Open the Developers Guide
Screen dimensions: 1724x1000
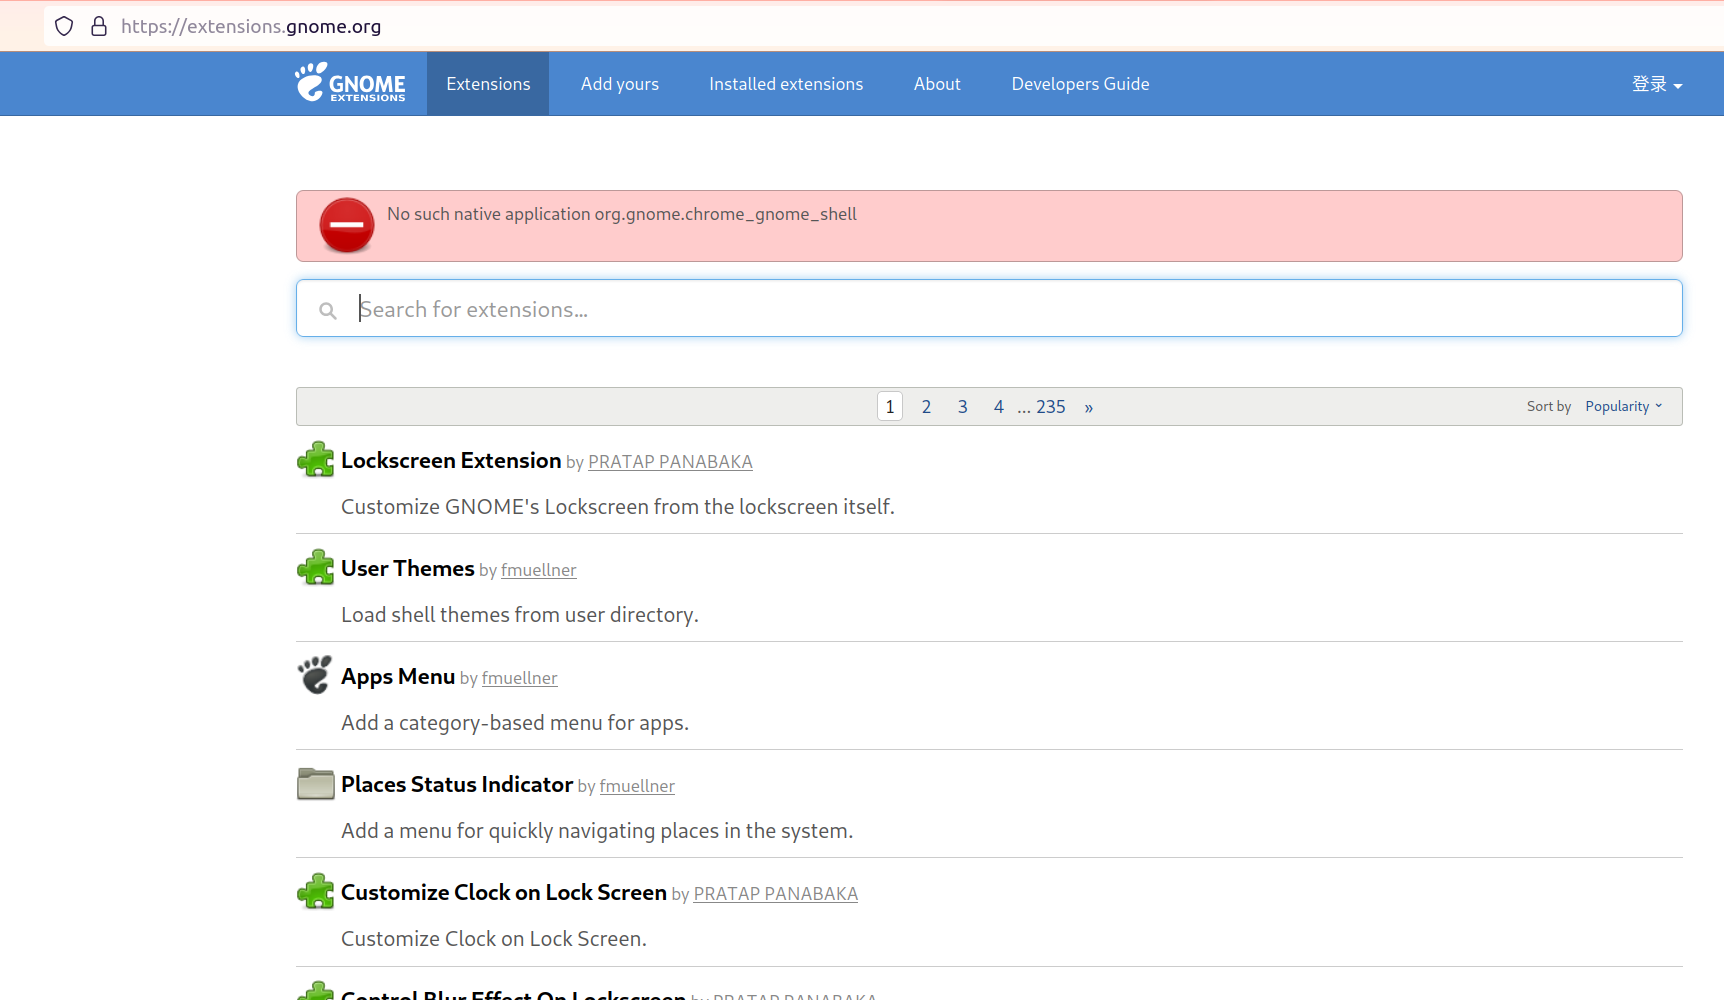pos(1080,84)
